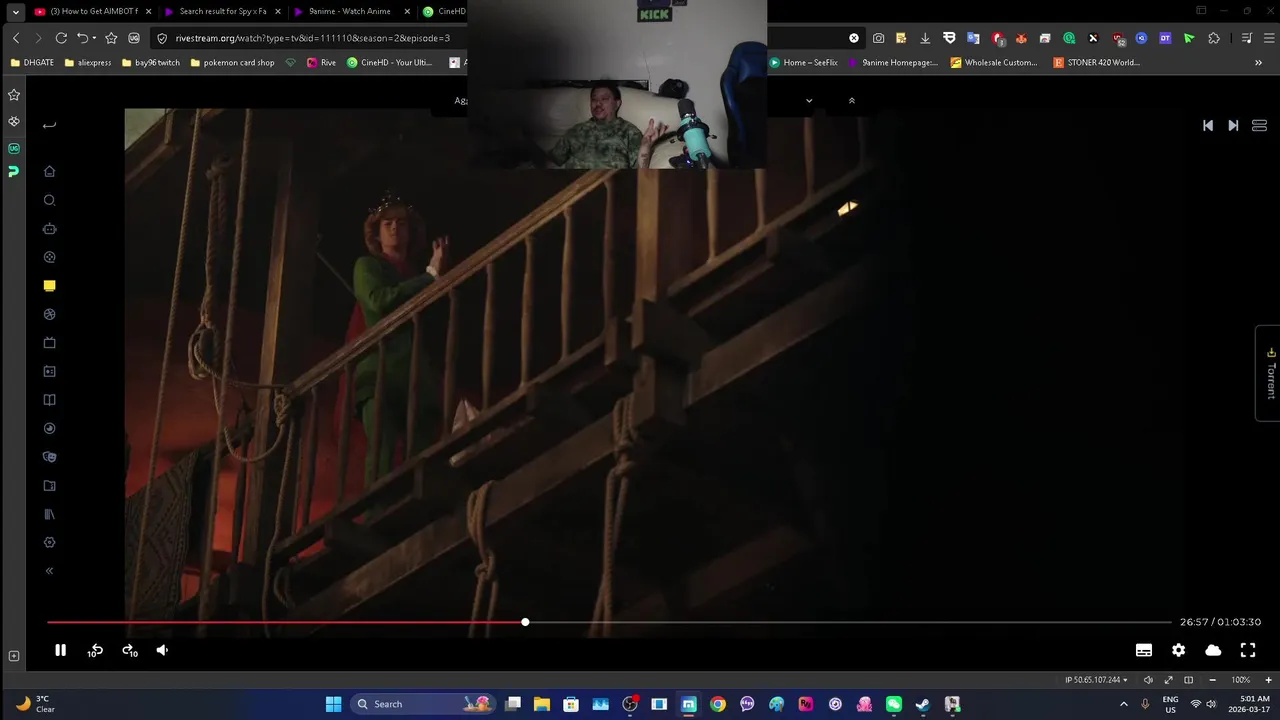This screenshot has width=1280, height=720.
Task: Show more bookmarks chevron
Action: tap(1258, 62)
